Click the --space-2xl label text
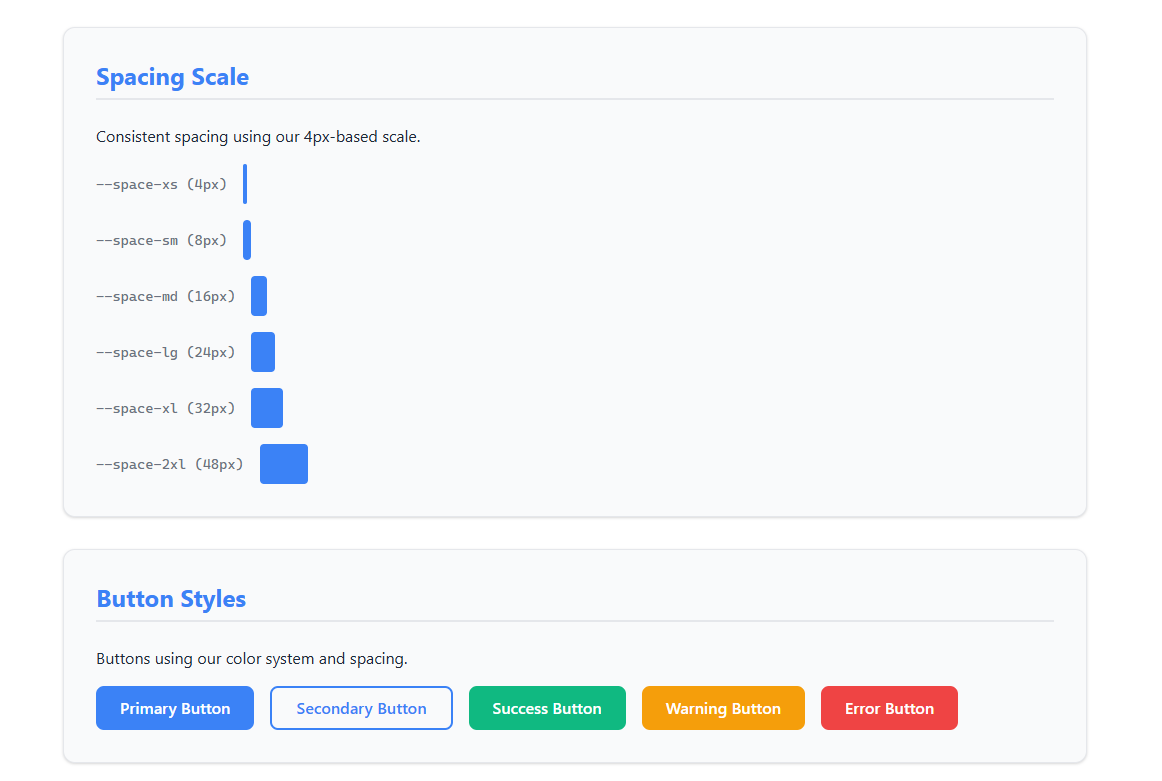1162x781 pixels. [x=168, y=463]
